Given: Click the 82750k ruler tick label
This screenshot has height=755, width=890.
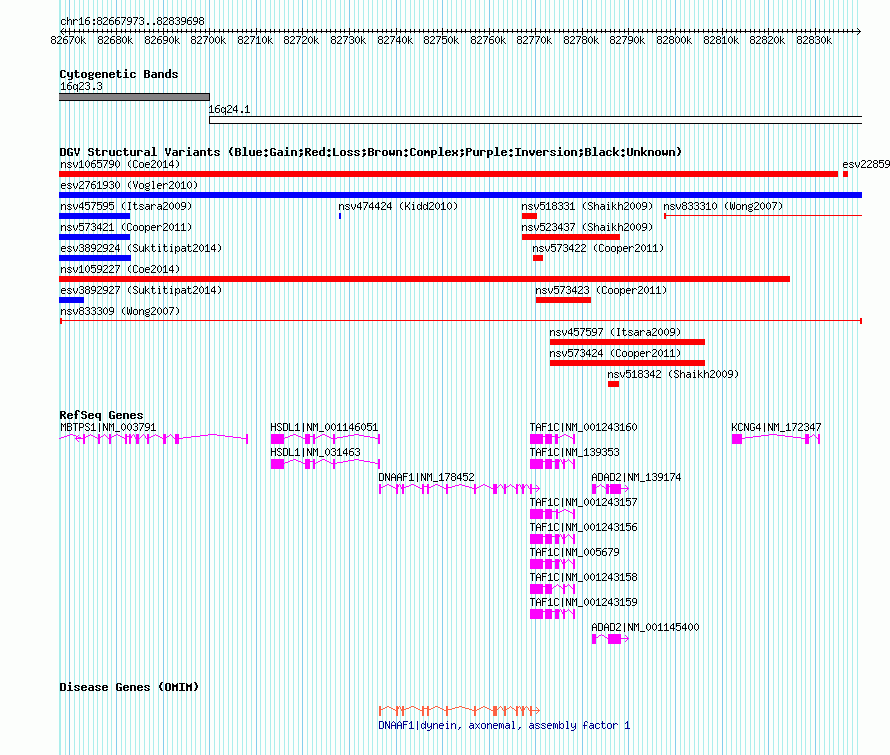Looking at the screenshot, I should (x=441, y=40).
